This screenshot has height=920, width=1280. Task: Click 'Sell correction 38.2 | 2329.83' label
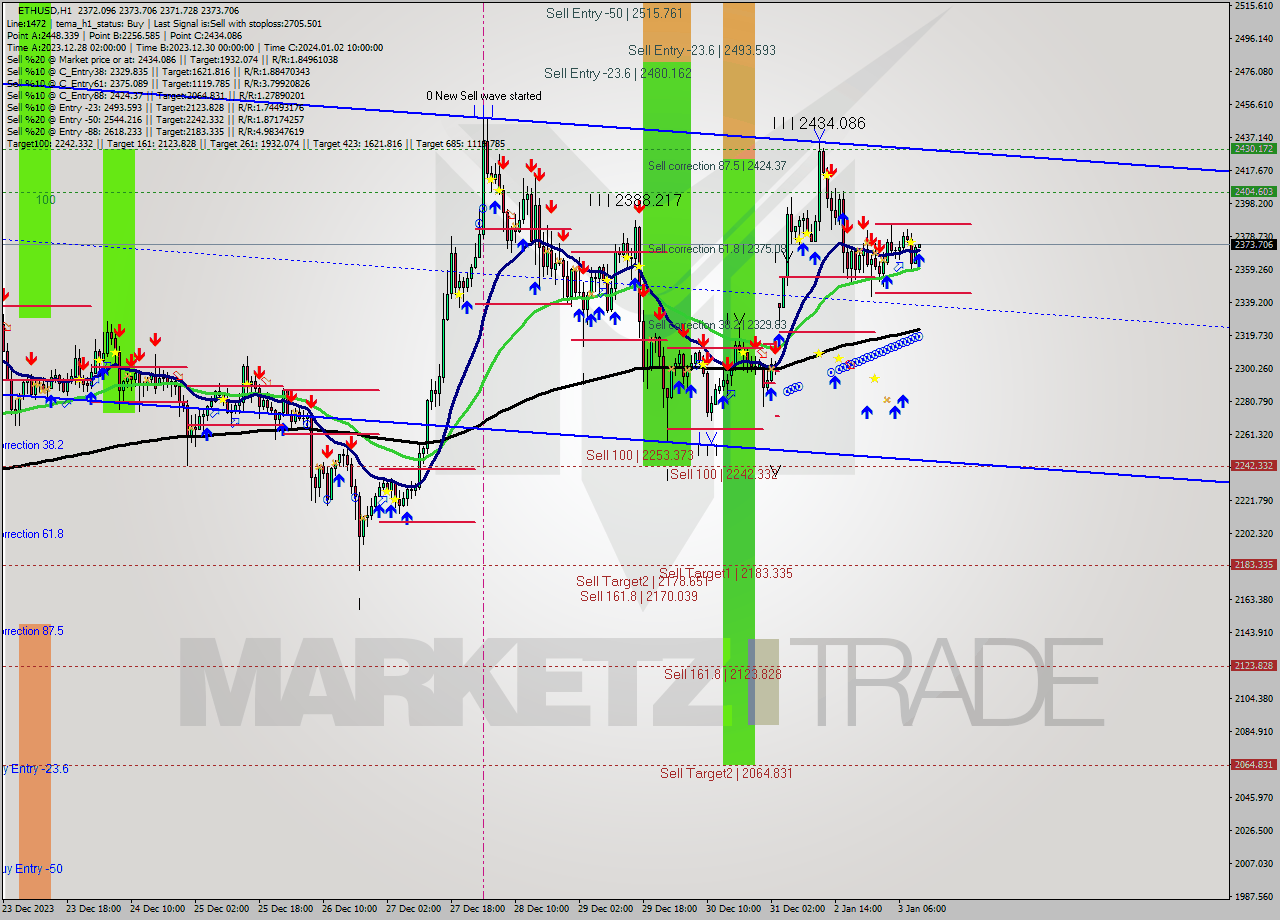point(717,325)
